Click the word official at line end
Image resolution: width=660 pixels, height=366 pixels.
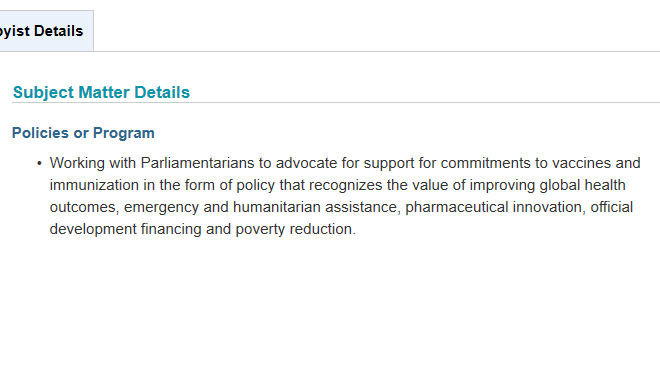point(612,207)
